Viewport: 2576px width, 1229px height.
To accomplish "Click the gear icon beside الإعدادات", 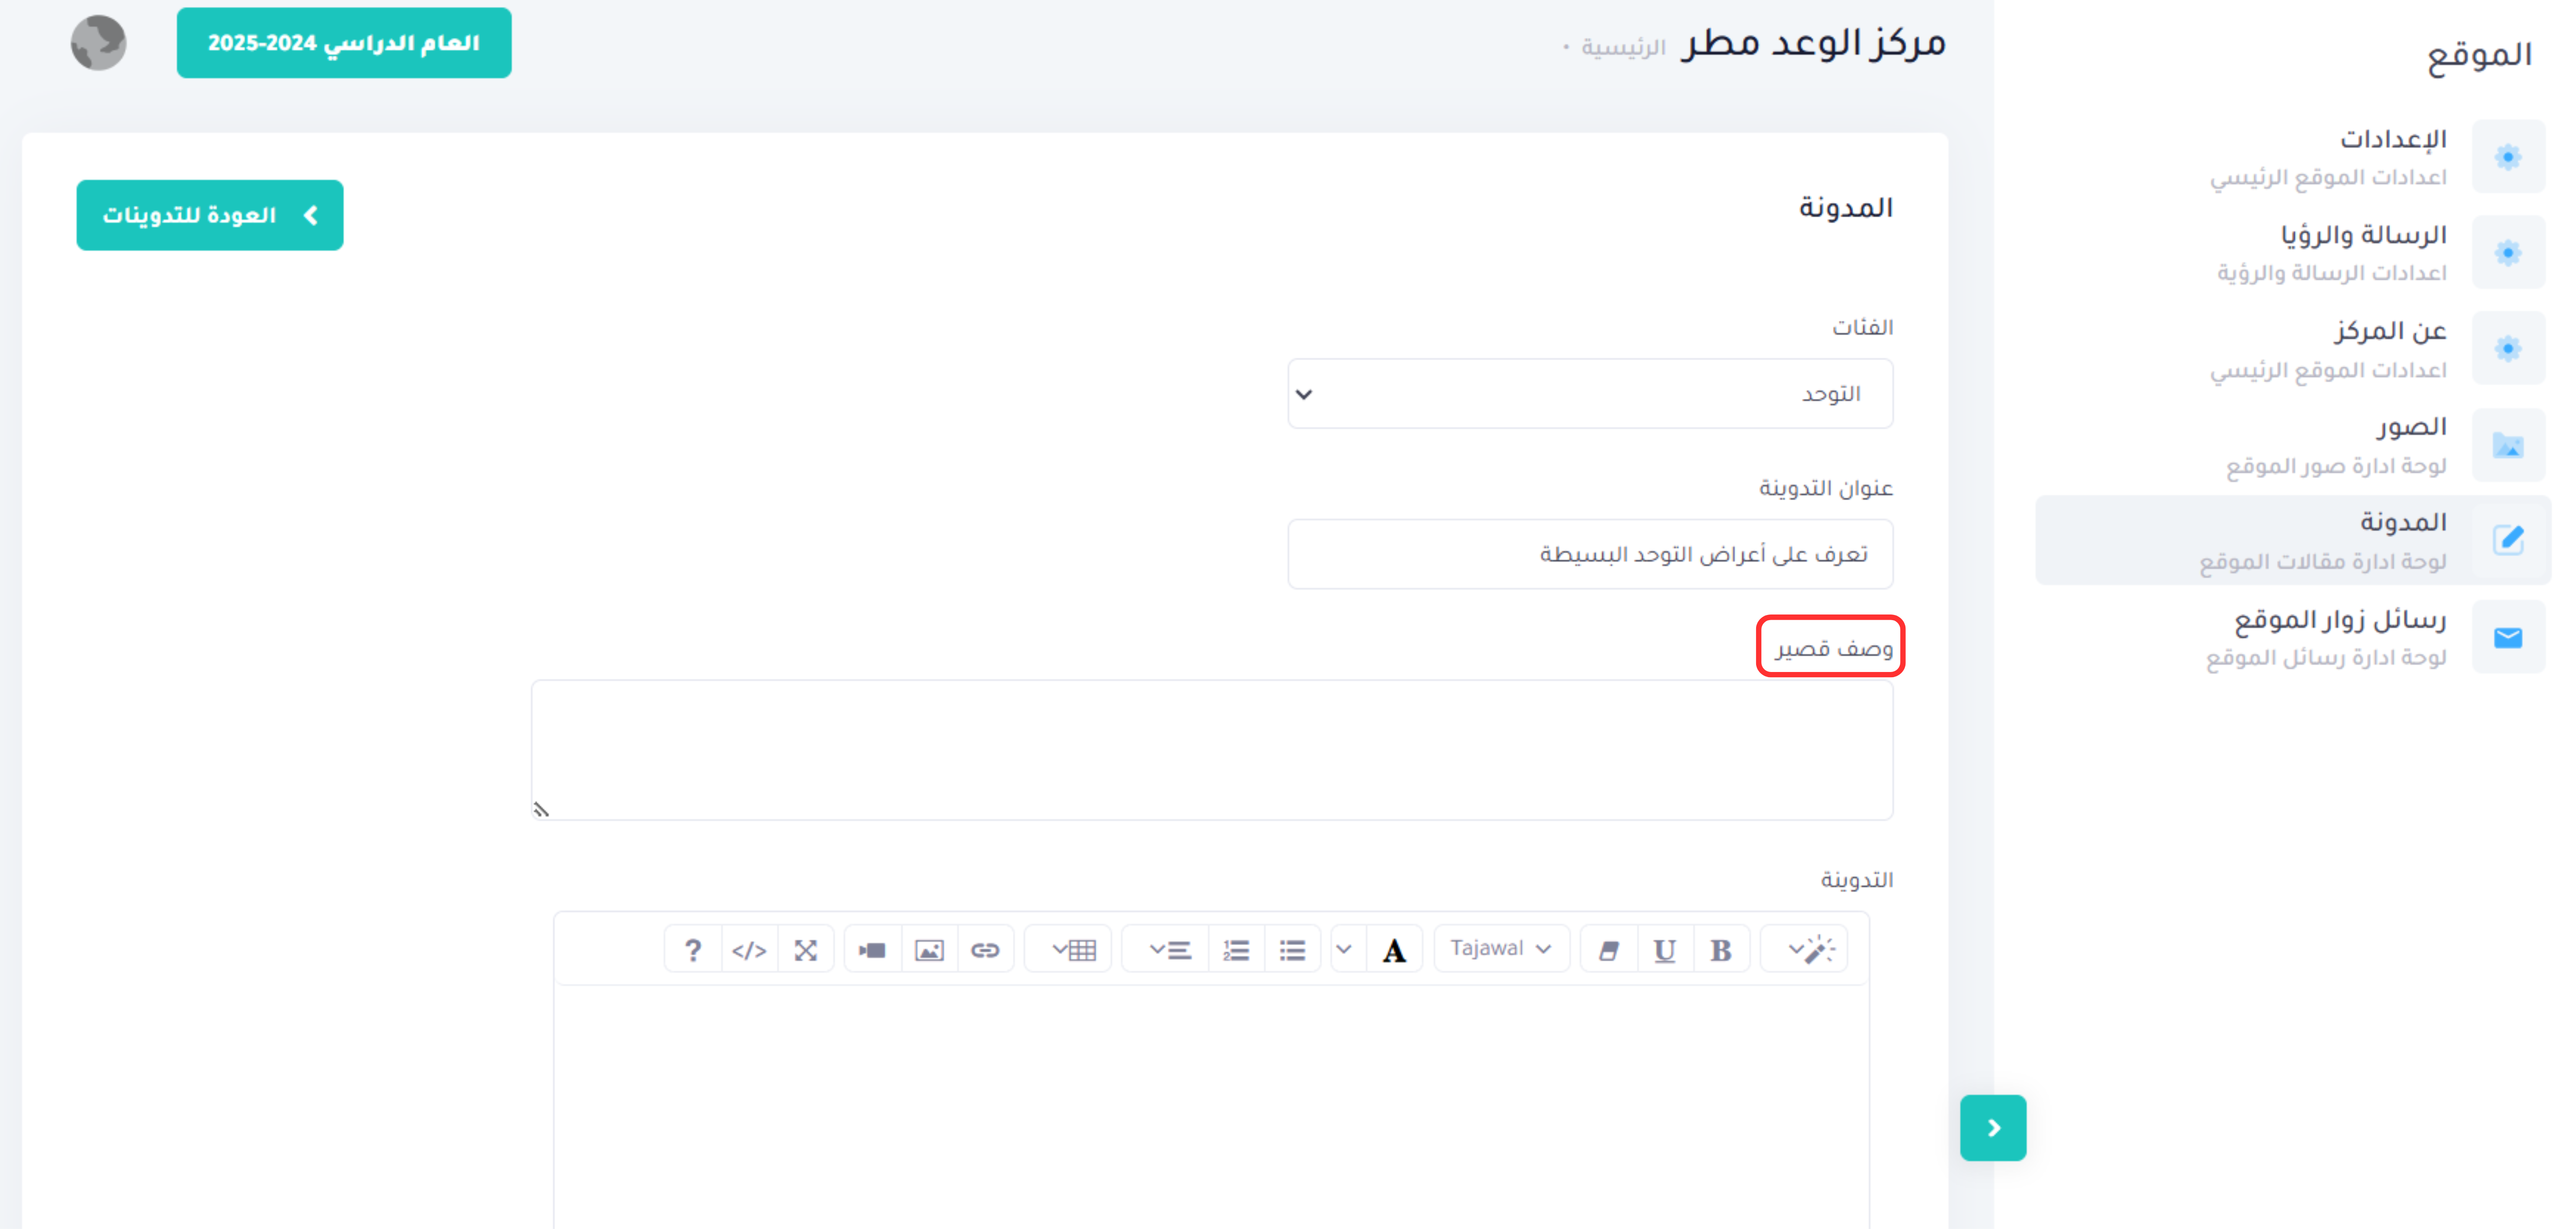I will pos(2508,156).
